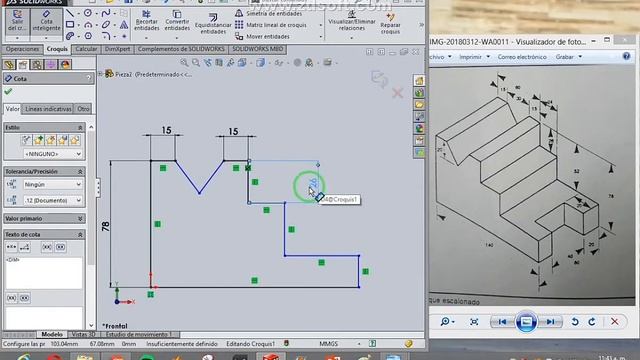The height and width of the screenshot is (360, 640).
Task: Cancel sketch with red X in corner
Action: 397,93
